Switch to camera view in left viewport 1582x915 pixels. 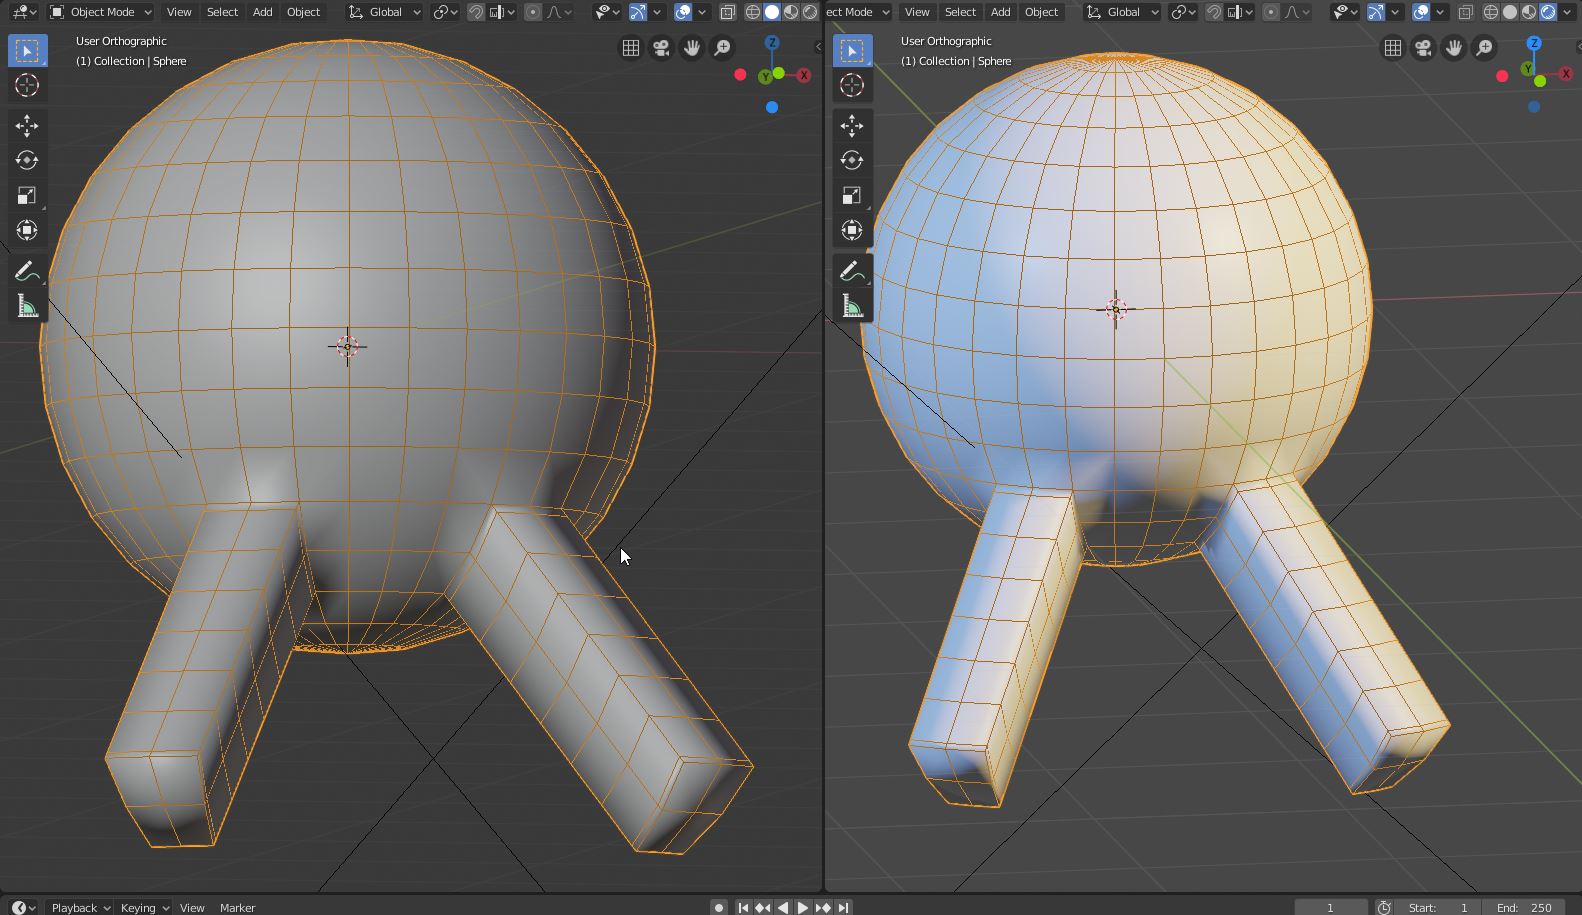tap(661, 48)
